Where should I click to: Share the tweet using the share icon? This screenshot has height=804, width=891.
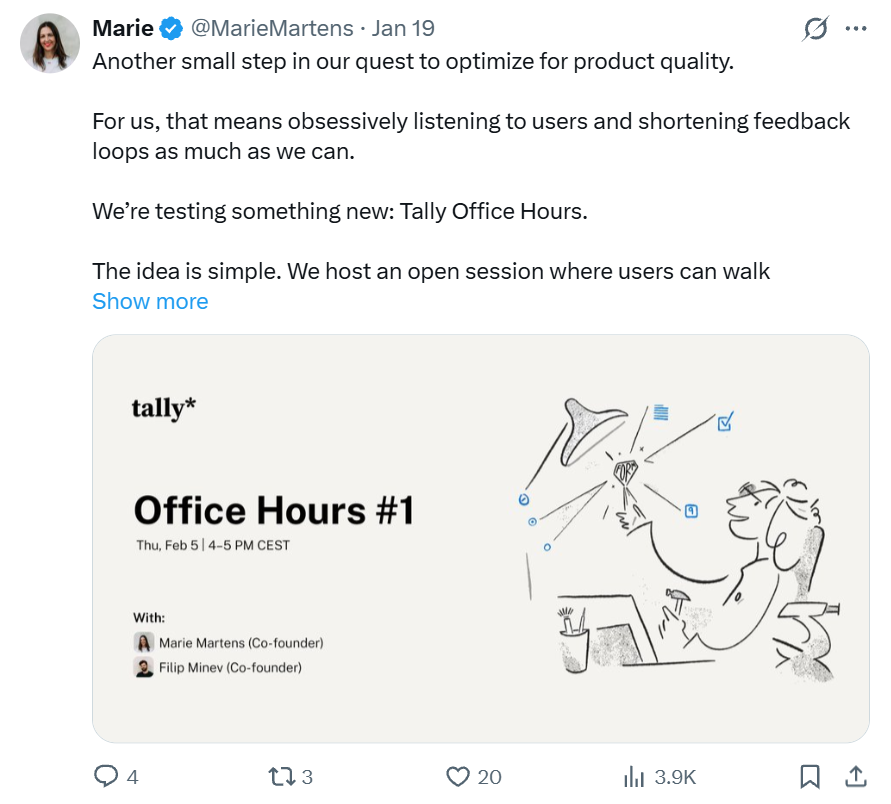[x=856, y=776]
